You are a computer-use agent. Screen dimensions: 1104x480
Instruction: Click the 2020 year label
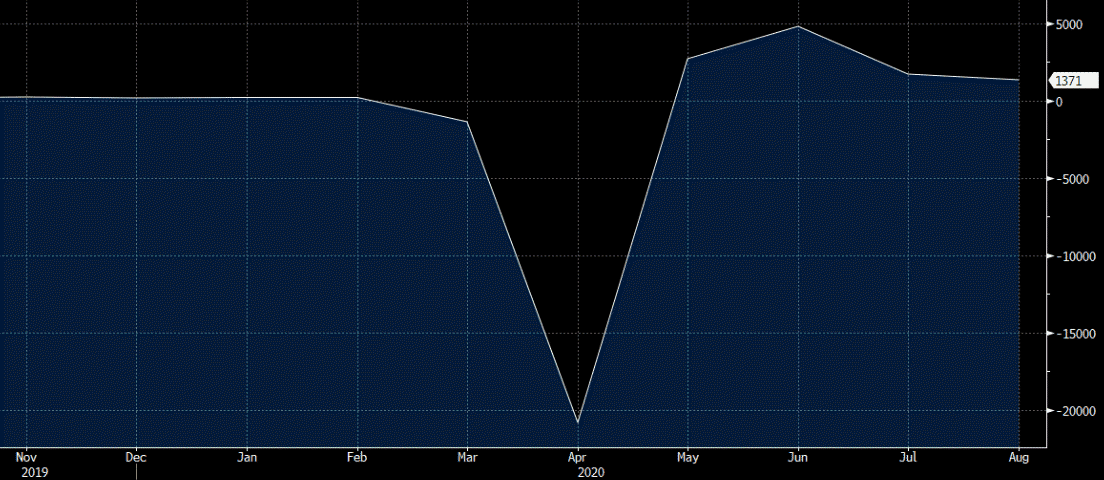(x=590, y=471)
